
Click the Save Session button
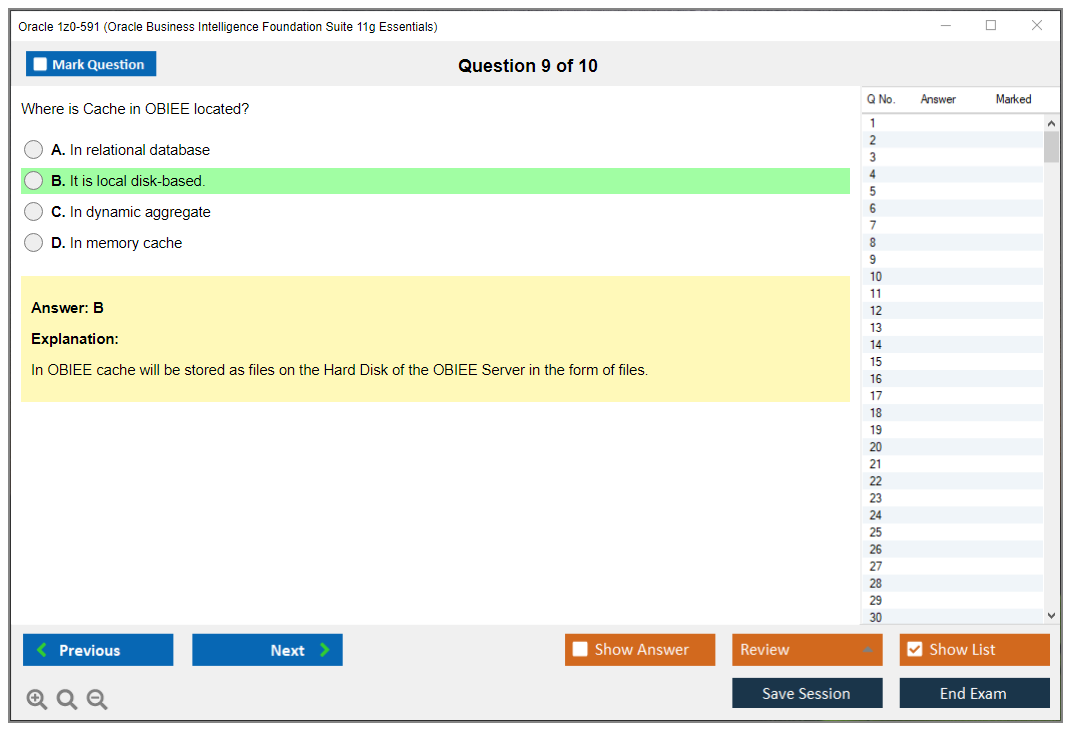[806, 693]
